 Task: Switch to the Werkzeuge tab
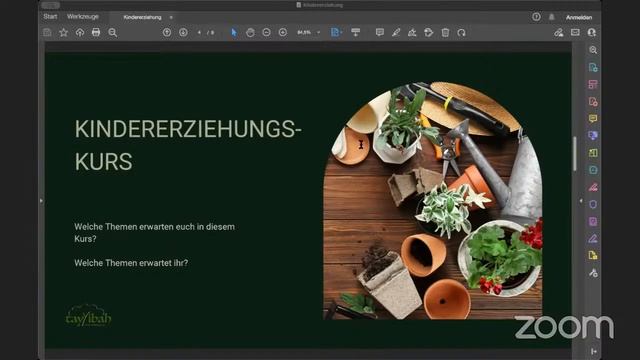[83, 17]
